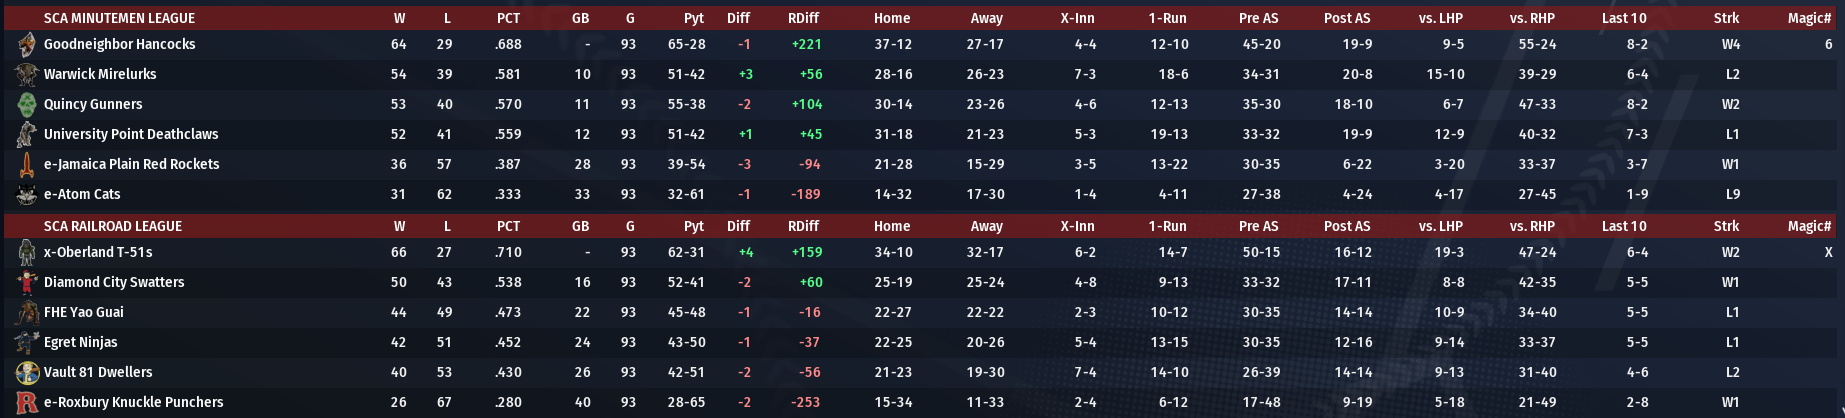Open the FHE Yao Guai team name link
The height and width of the screenshot is (418, 1845).
pos(83,312)
